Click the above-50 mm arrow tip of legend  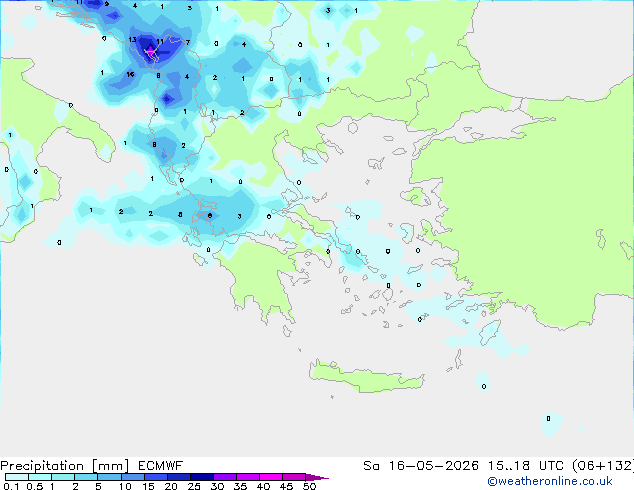click(x=317, y=478)
